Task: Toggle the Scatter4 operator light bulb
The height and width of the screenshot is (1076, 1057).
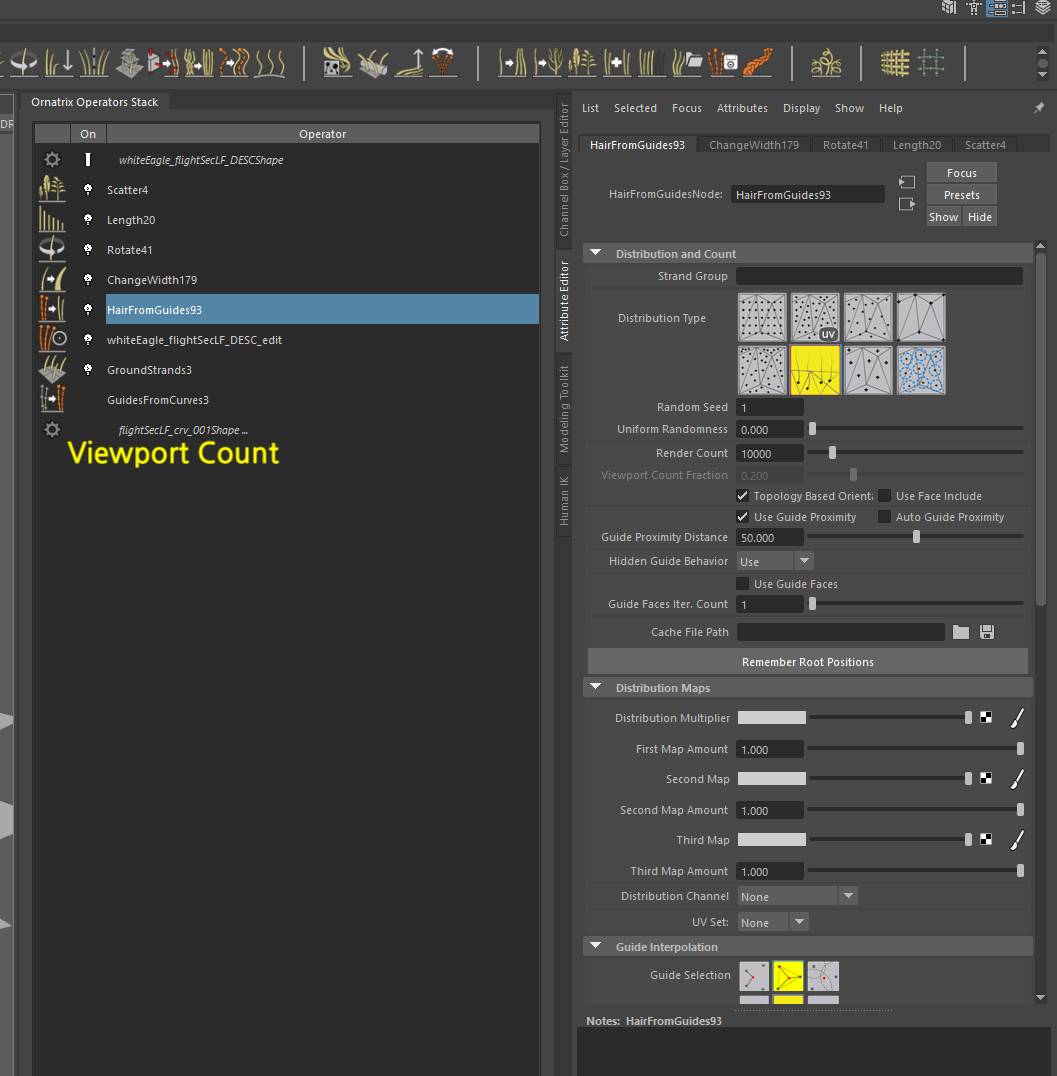Action: (x=88, y=190)
